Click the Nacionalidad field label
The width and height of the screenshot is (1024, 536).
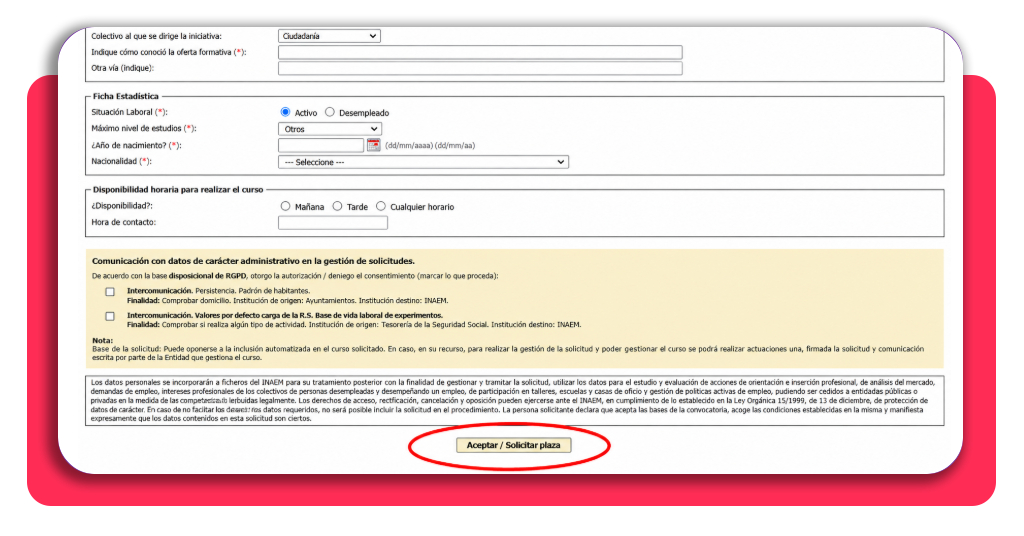pyautogui.click(x=121, y=161)
